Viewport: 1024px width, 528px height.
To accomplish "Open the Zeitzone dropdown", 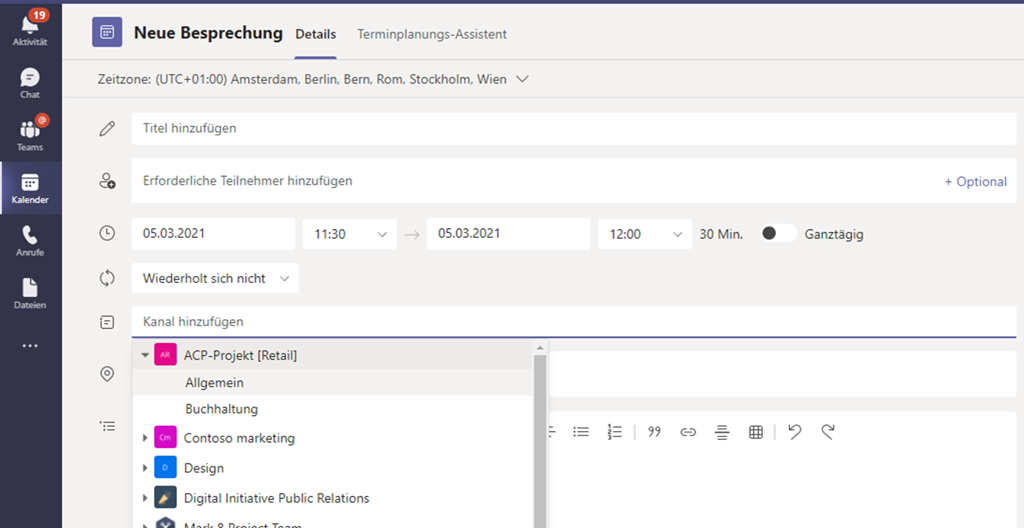I will 522,79.
